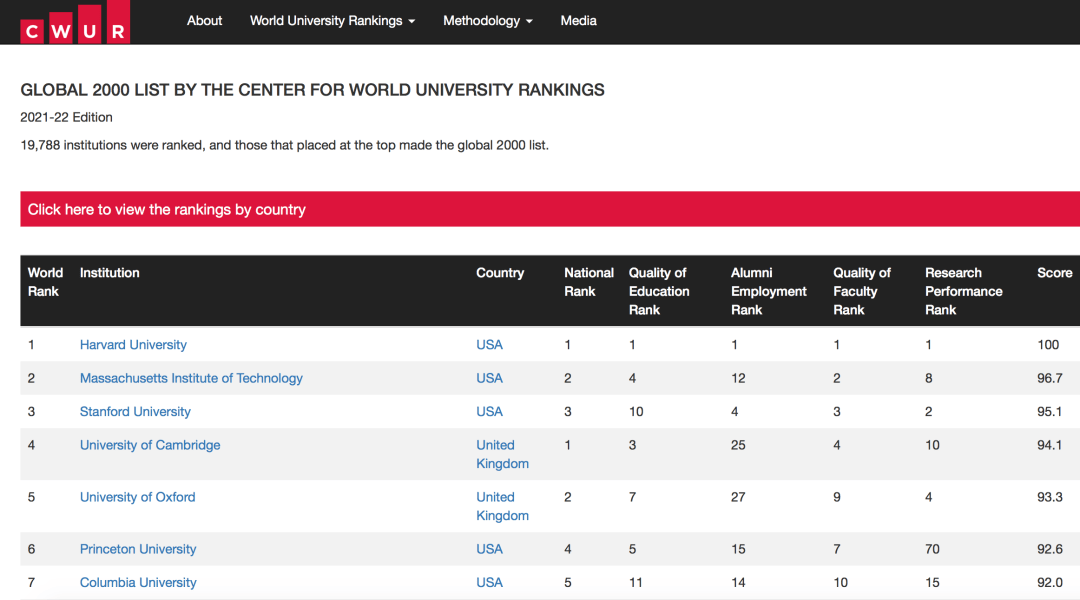This screenshot has width=1080, height=600.
Task: Select Stanford's score 95.1
Action: [x=1050, y=411]
